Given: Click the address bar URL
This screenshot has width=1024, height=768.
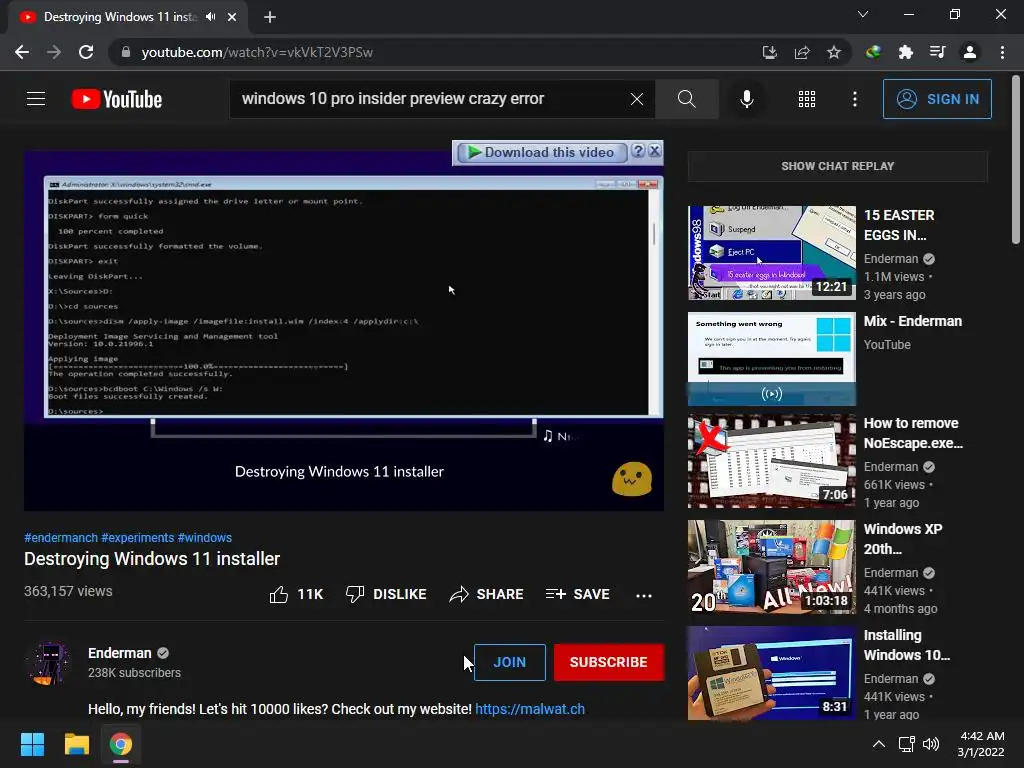Looking at the screenshot, I should point(257,52).
